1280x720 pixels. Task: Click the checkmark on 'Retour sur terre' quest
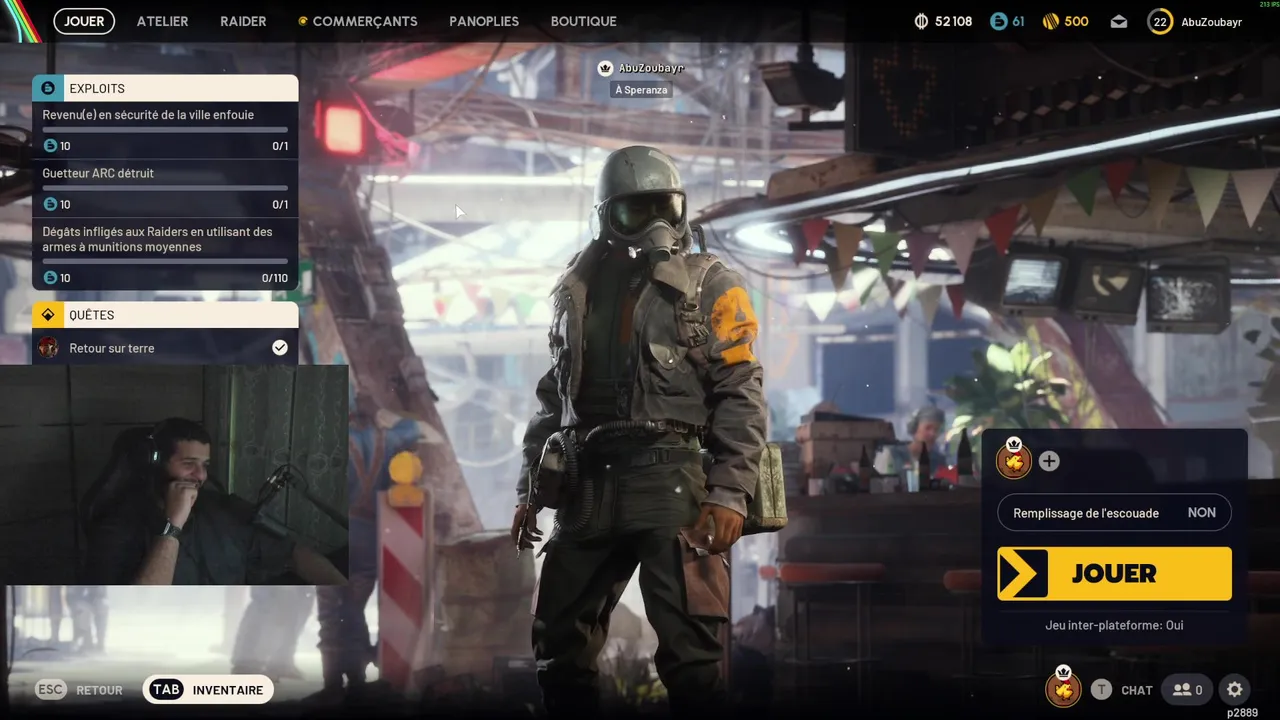[280, 347]
